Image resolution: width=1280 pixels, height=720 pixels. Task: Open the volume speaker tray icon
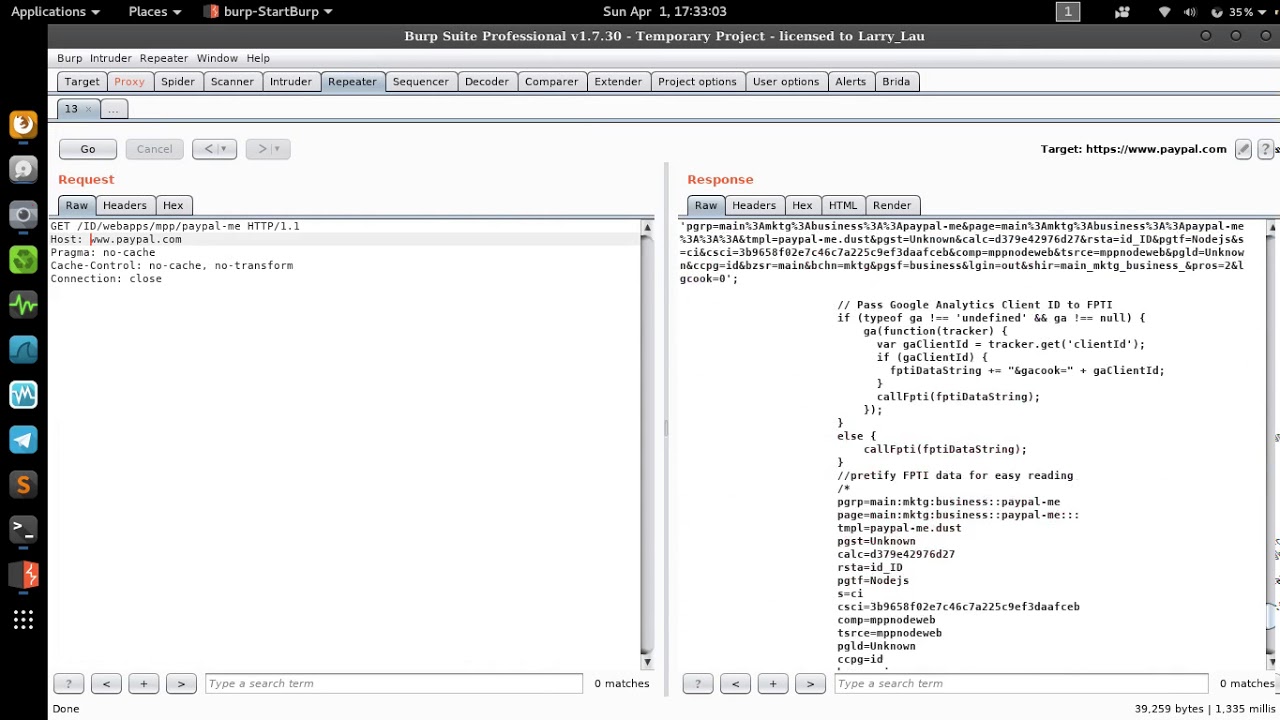coord(1190,12)
